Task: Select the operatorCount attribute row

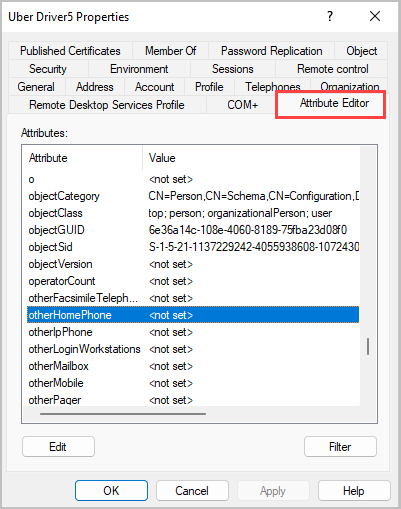Action: coord(193,281)
